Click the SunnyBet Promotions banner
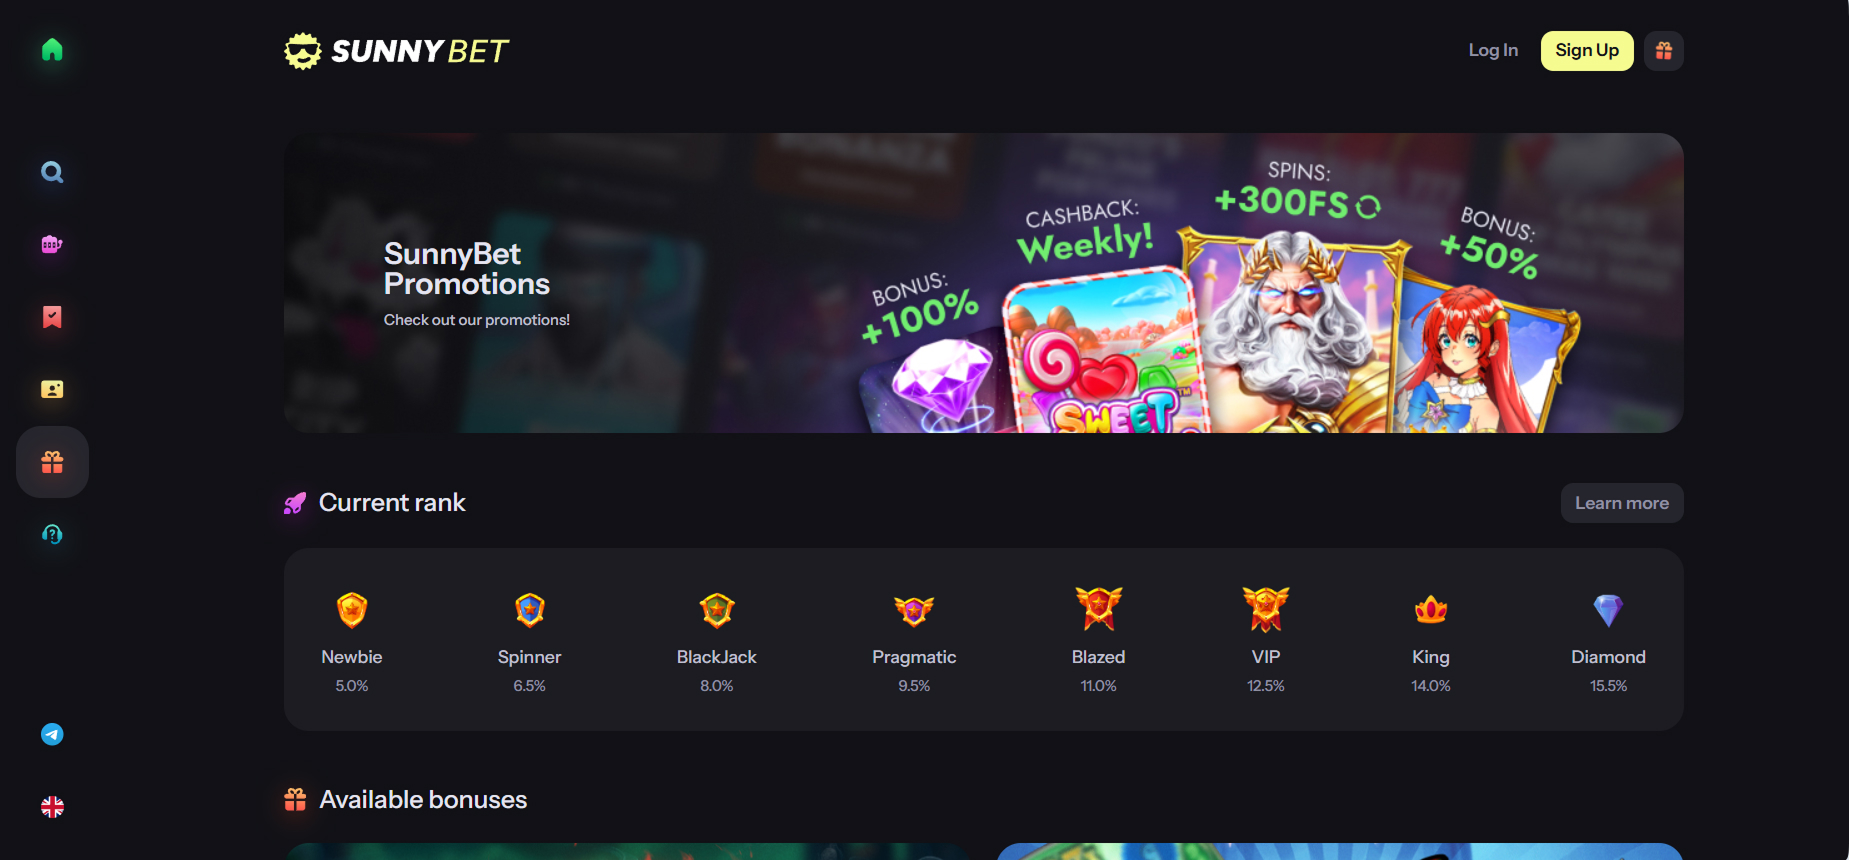 (x=984, y=283)
